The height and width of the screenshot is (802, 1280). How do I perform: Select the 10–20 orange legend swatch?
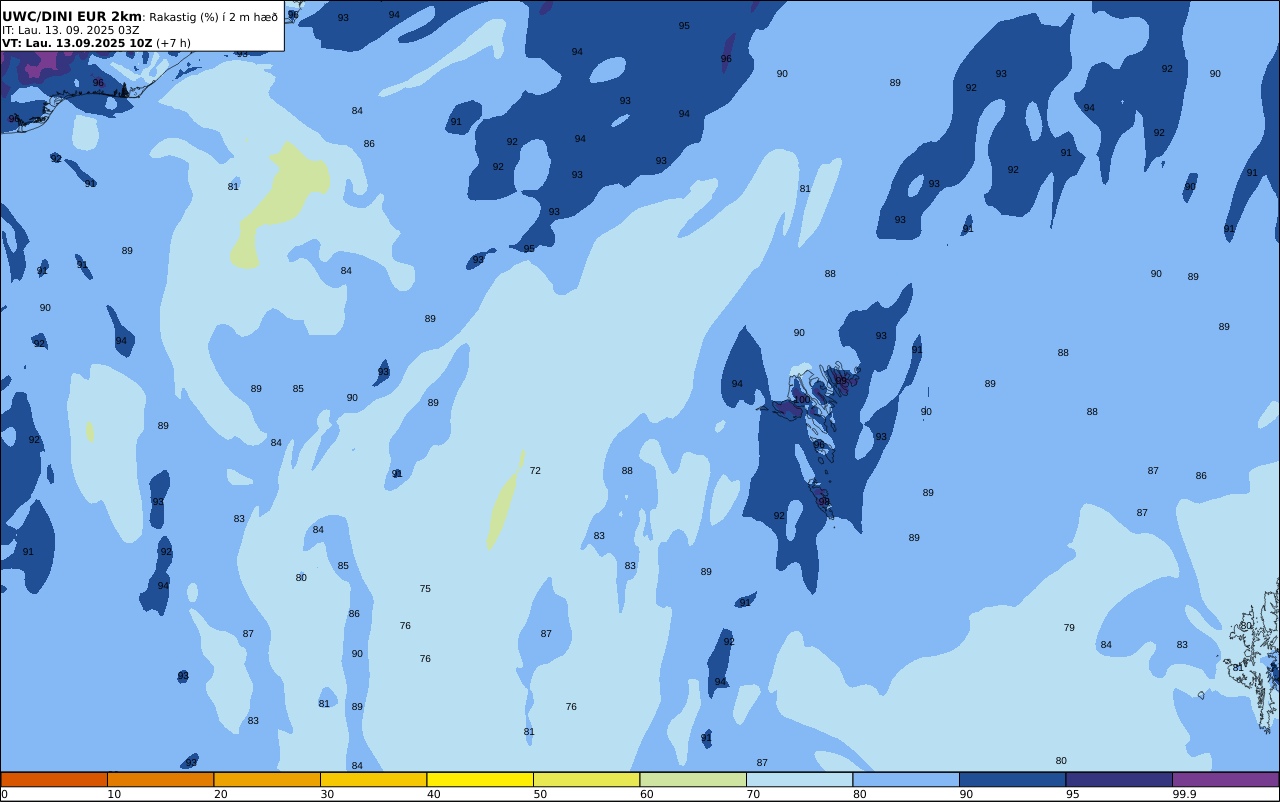coord(160,779)
